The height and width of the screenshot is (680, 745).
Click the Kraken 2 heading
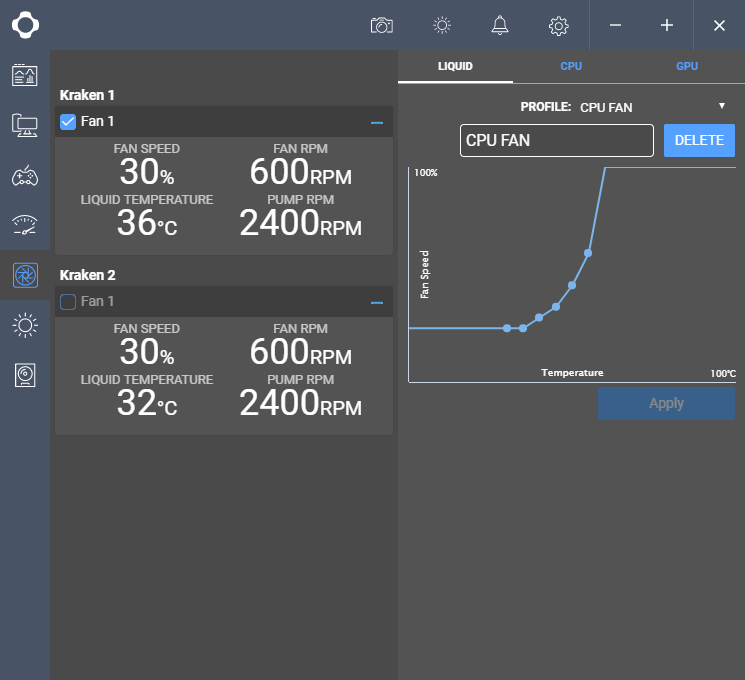(x=87, y=275)
